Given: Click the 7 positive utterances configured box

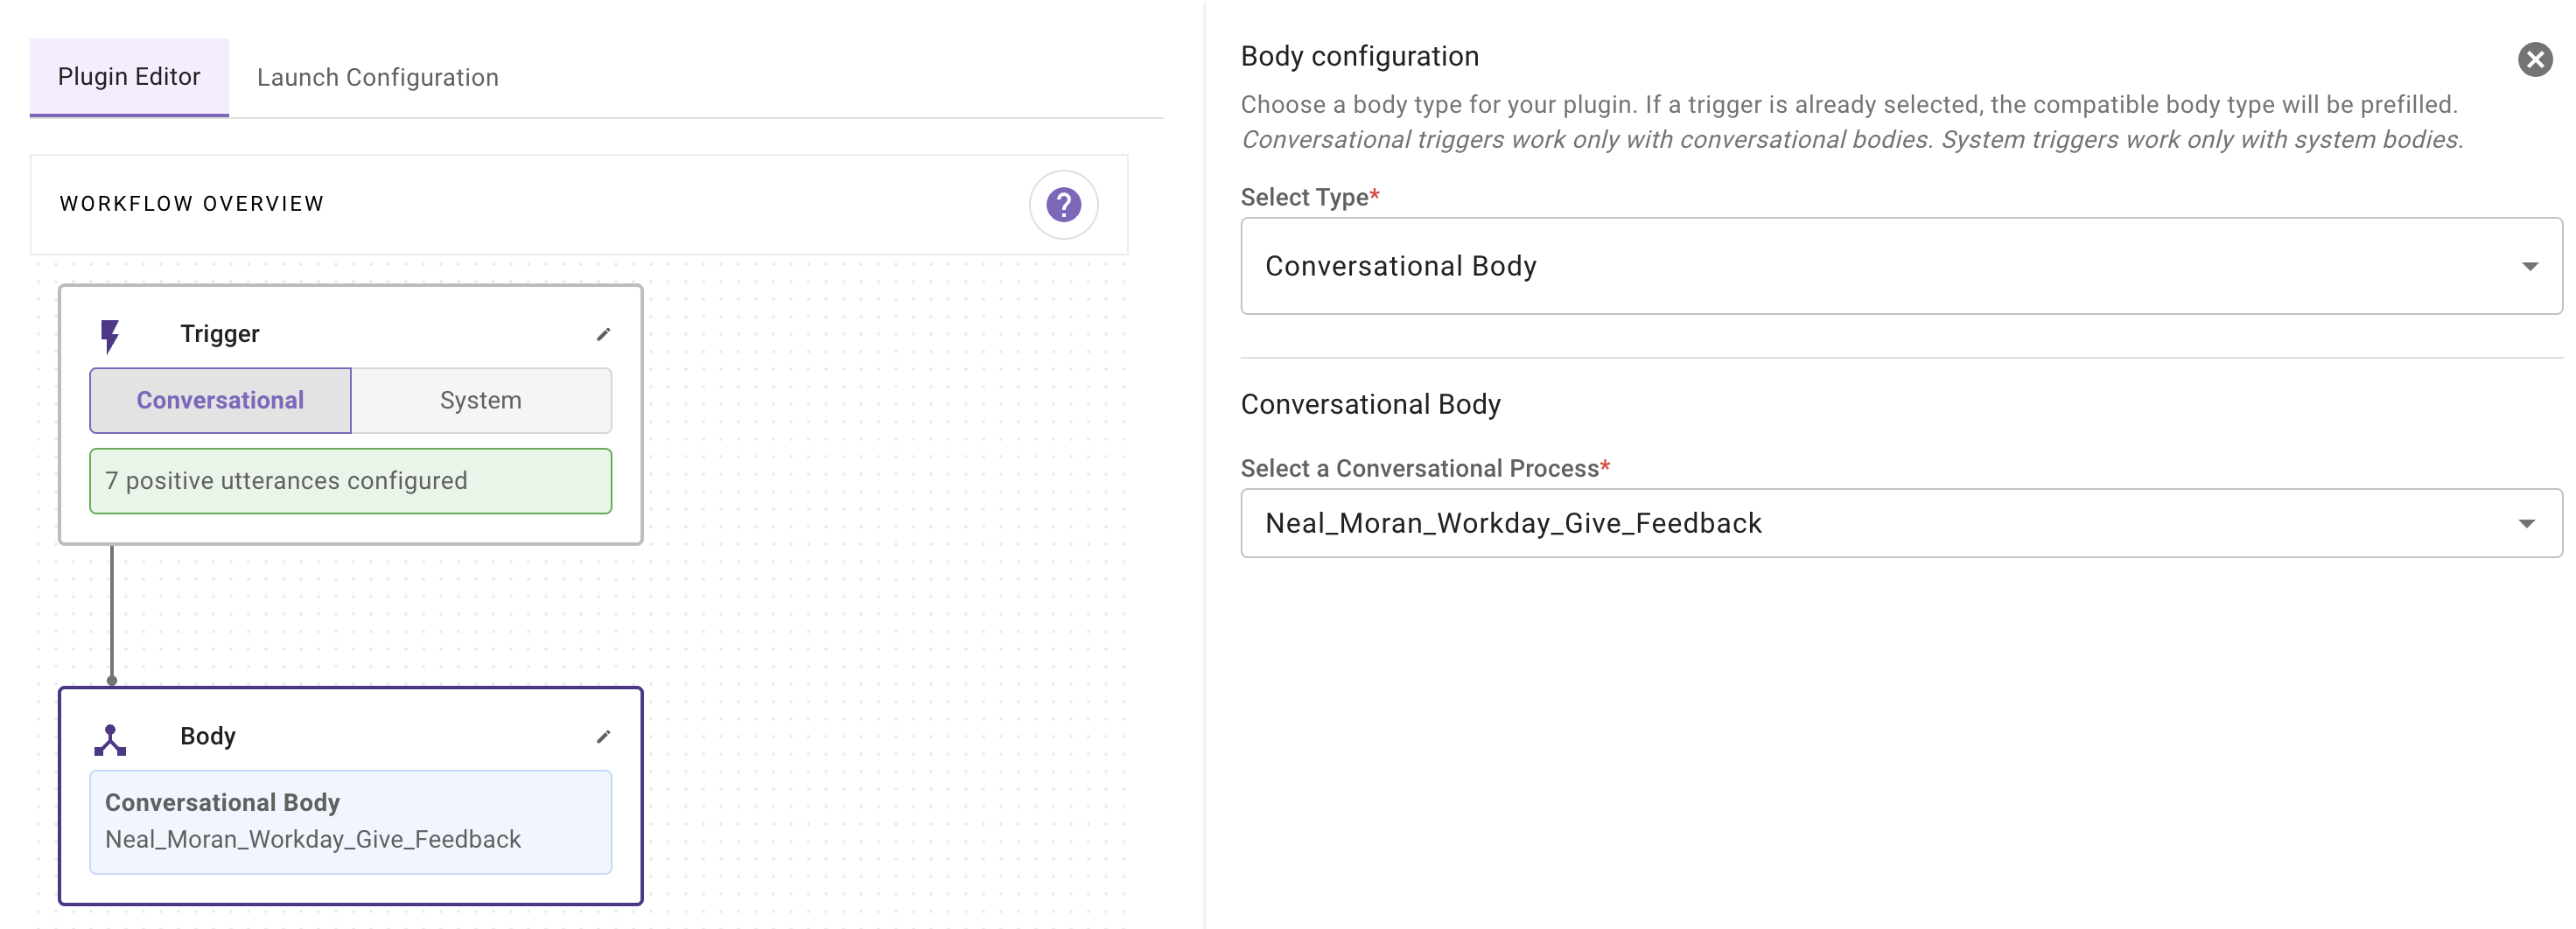Looking at the screenshot, I should click(x=350, y=481).
